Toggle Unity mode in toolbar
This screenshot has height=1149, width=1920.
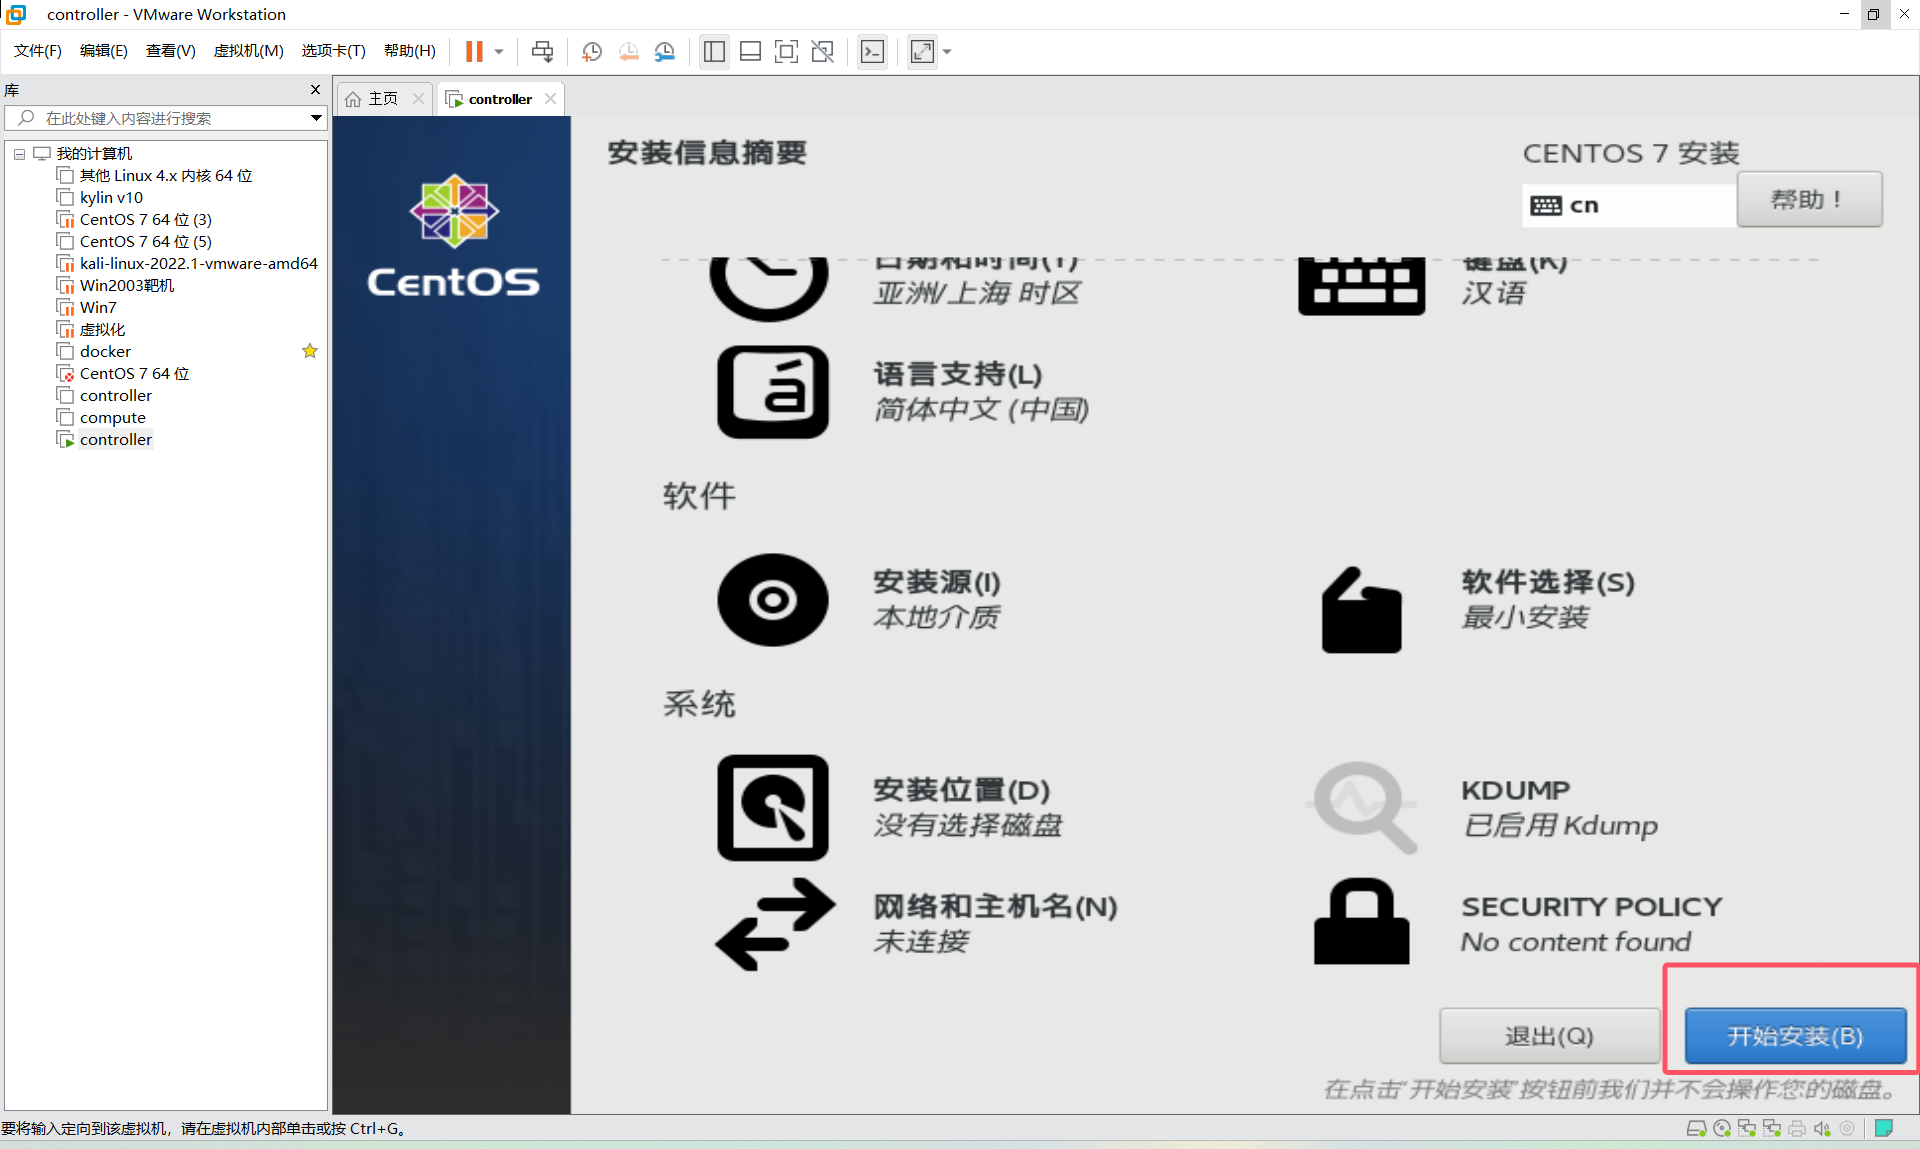(822, 51)
